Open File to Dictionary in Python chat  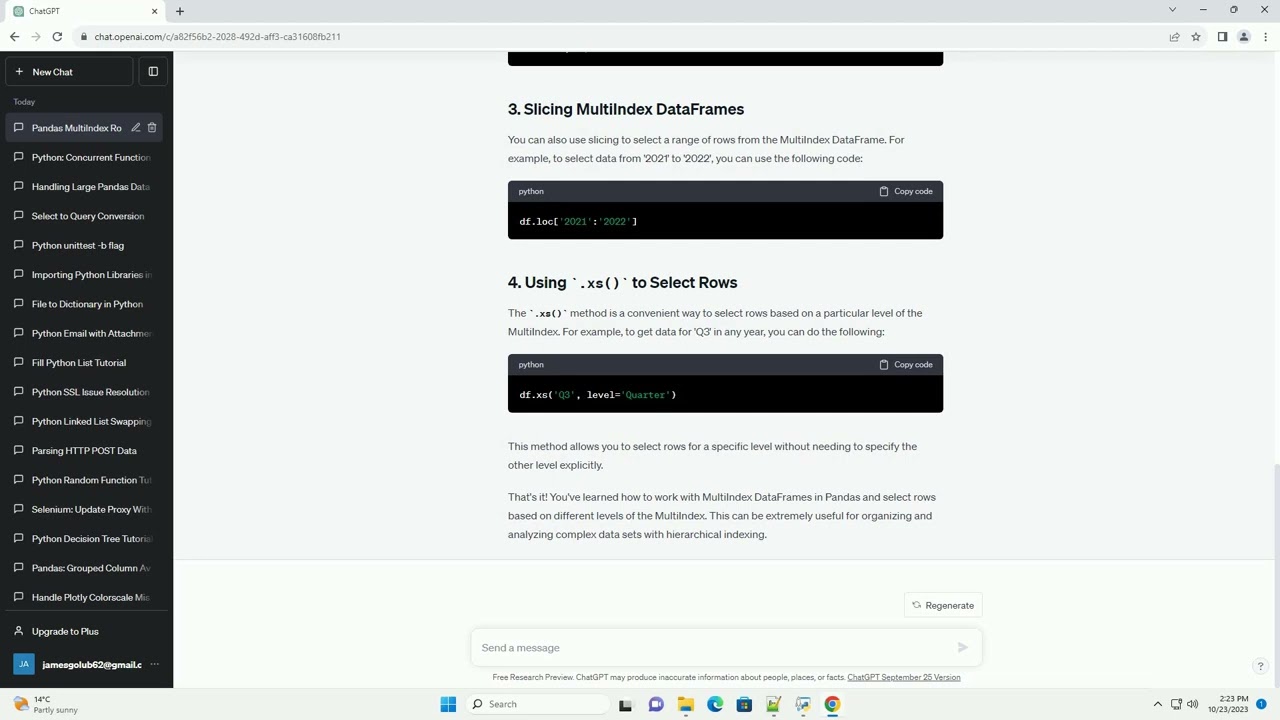click(x=86, y=304)
